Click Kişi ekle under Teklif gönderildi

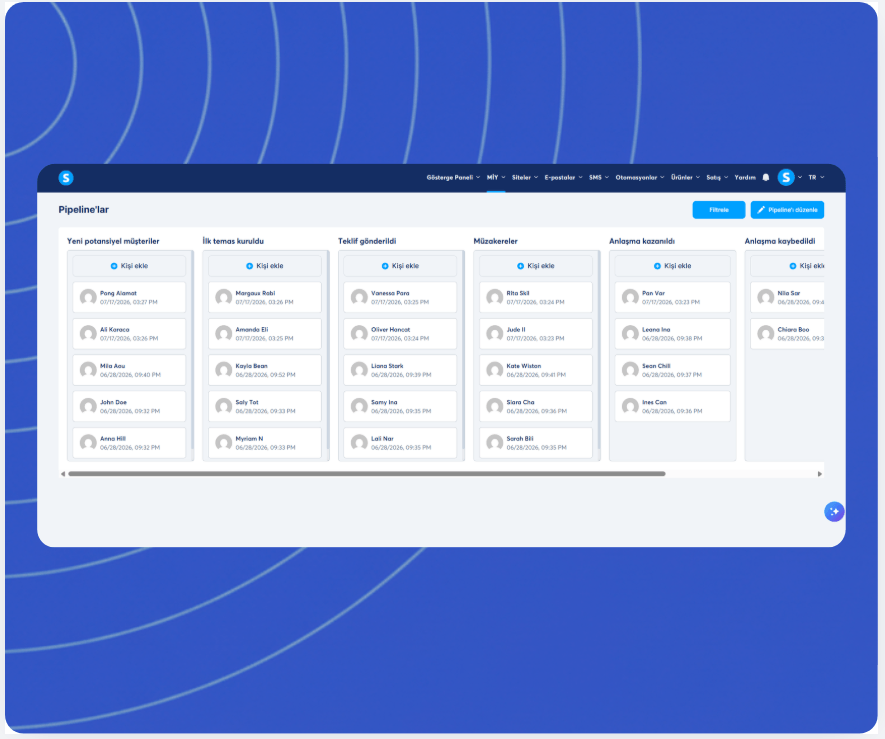point(400,266)
